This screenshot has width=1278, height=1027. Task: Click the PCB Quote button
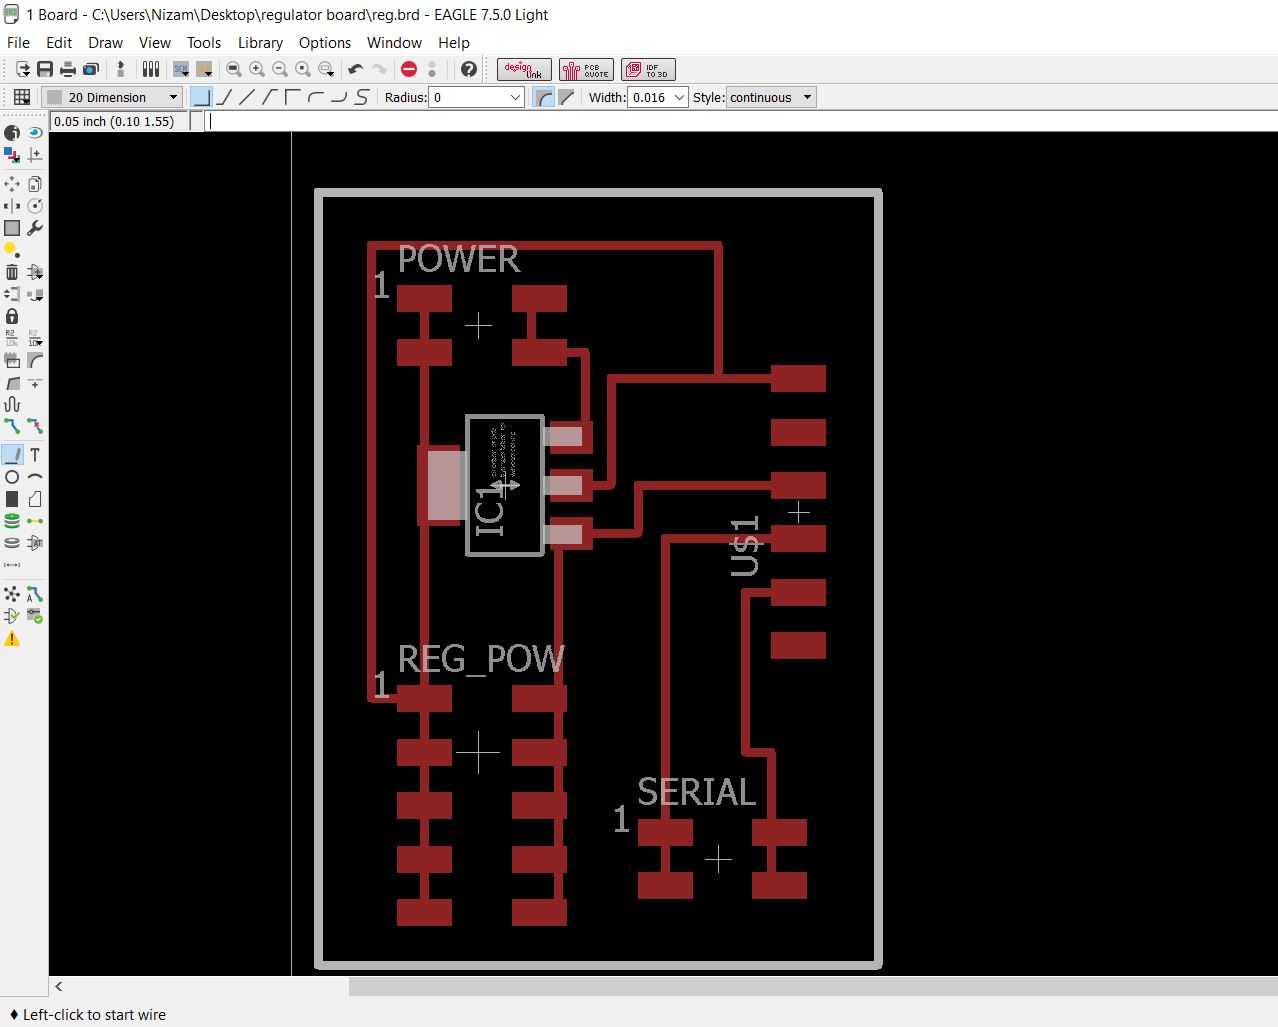click(x=586, y=69)
